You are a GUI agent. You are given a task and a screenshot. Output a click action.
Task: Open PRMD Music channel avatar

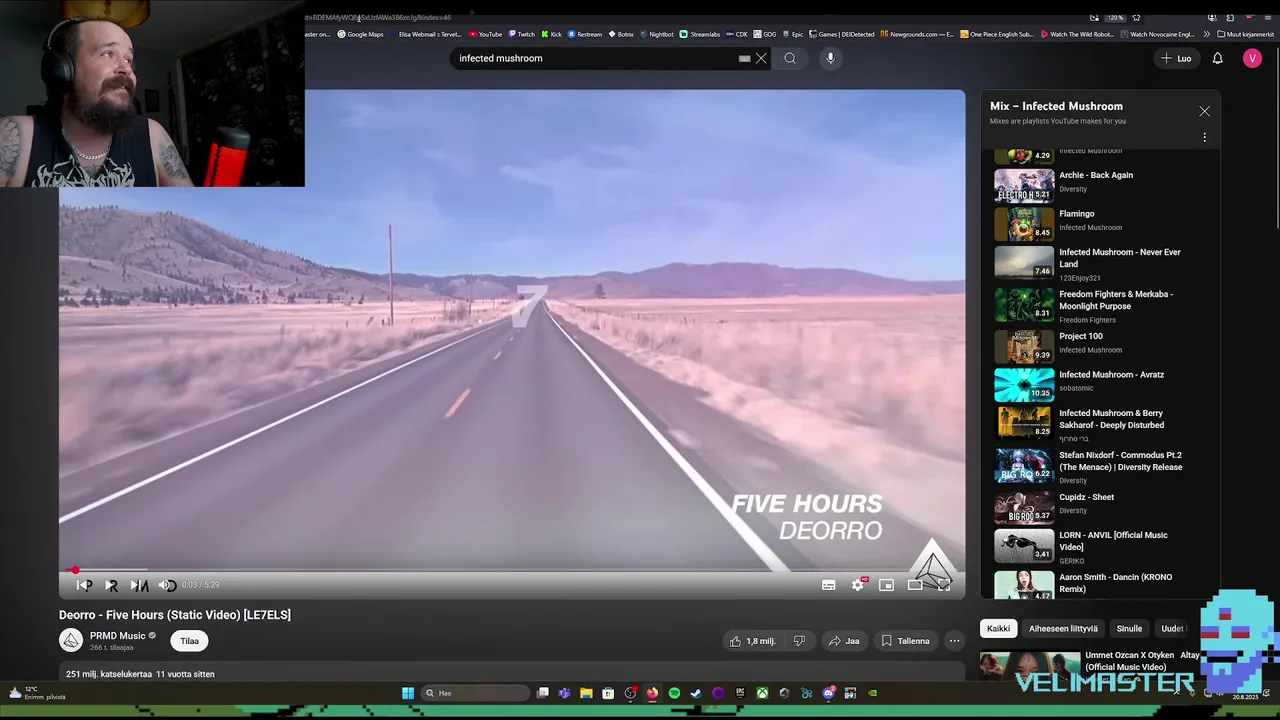(x=71, y=641)
